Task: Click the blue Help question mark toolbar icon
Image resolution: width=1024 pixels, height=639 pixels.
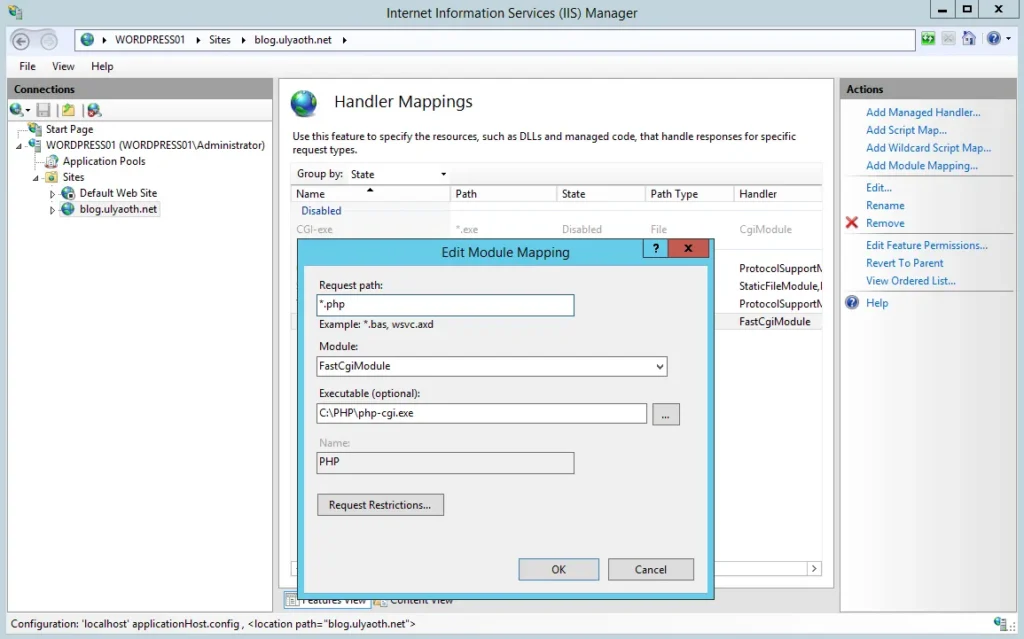Action: point(992,39)
